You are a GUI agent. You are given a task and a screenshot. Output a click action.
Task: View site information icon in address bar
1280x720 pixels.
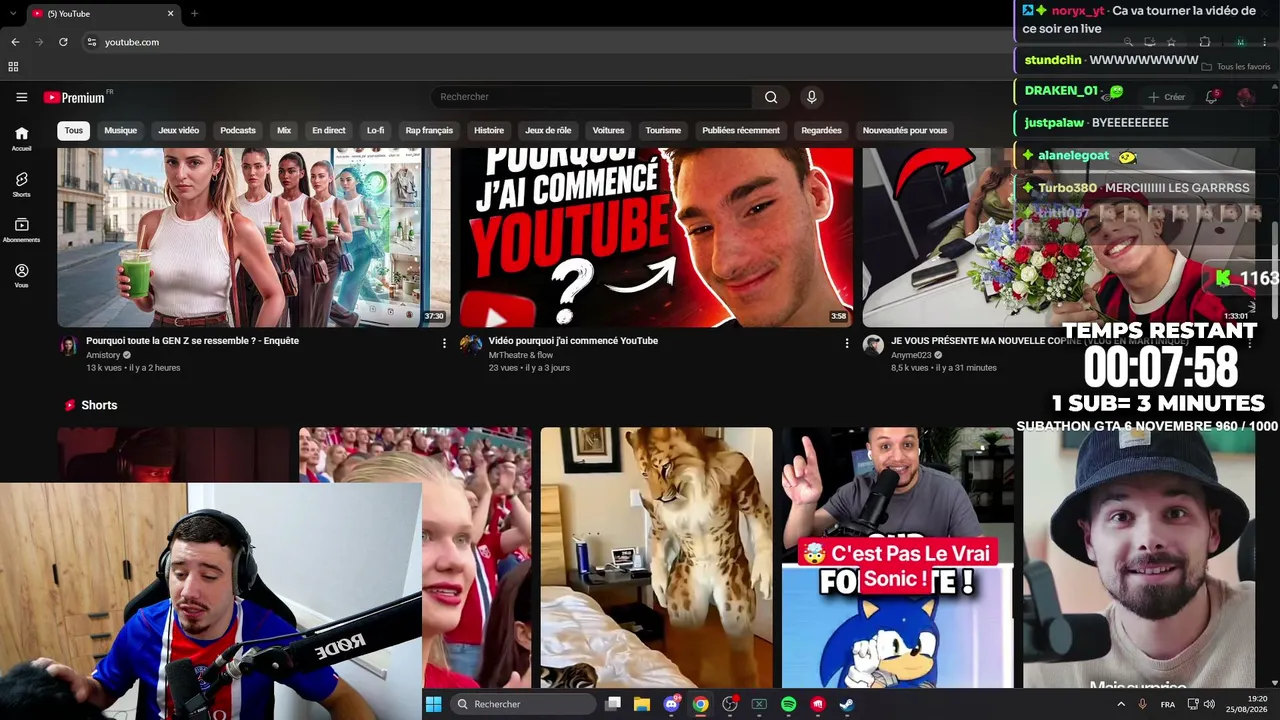point(91,42)
